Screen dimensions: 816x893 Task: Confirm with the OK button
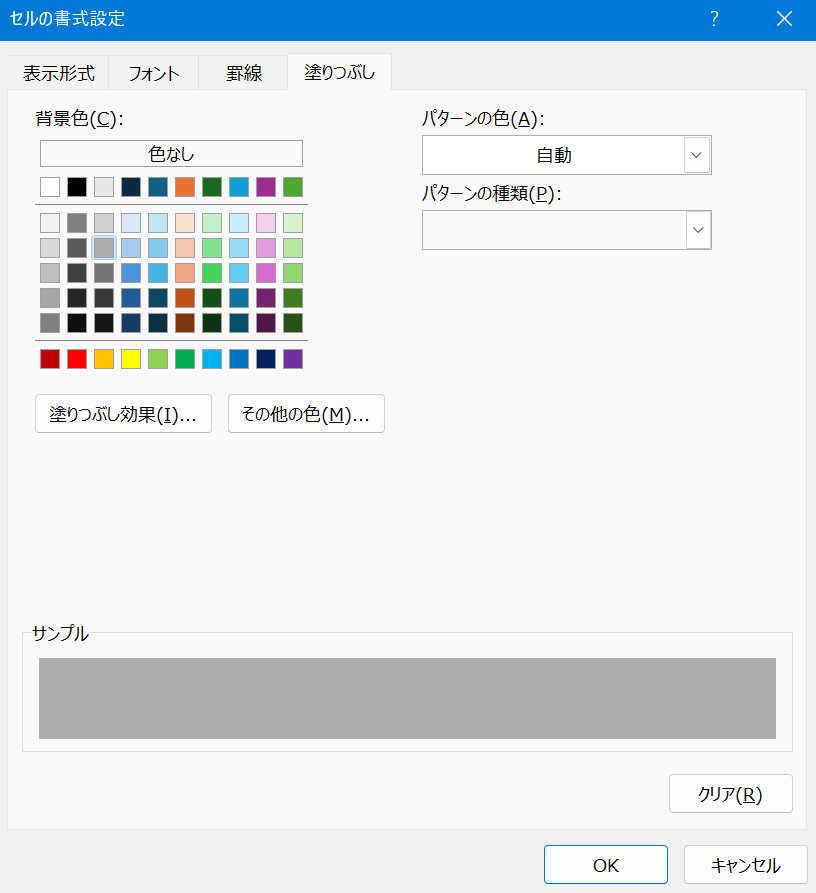[605, 865]
